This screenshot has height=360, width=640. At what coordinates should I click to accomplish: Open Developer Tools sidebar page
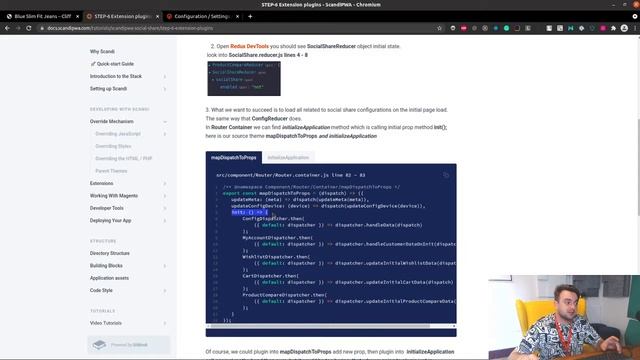pyautogui.click(x=107, y=208)
